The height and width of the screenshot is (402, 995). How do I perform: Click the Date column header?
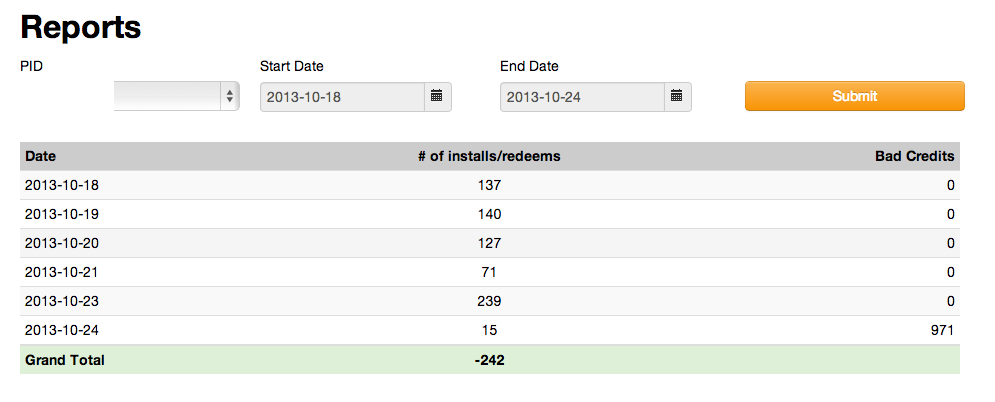tap(41, 157)
